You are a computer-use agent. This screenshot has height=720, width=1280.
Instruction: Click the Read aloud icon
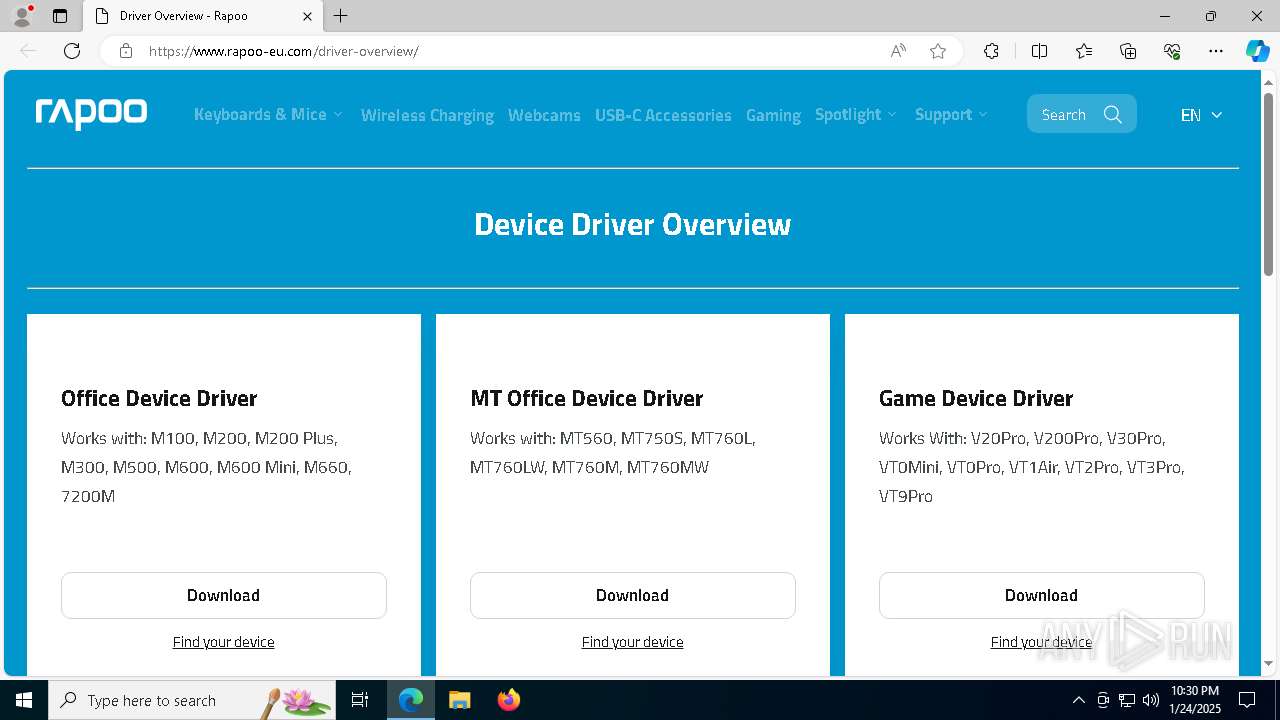click(x=898, y=51)
